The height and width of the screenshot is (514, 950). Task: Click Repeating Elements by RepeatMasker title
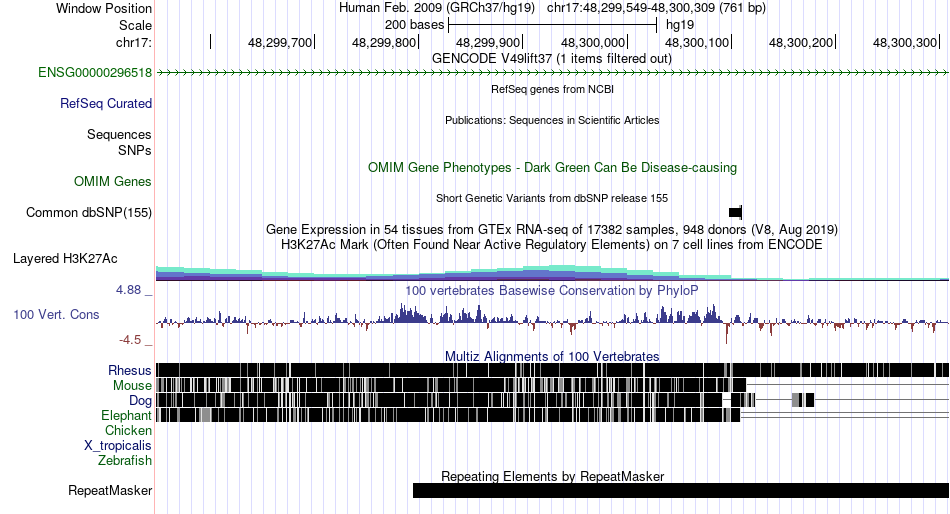tap(553, 476)
